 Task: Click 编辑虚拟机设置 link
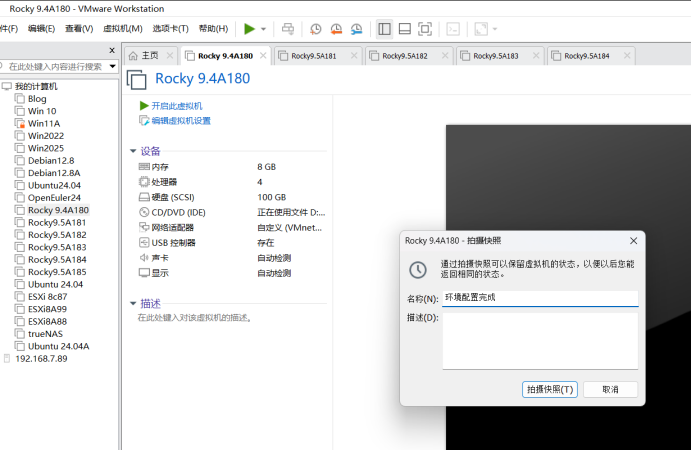[x=180, y=121]
